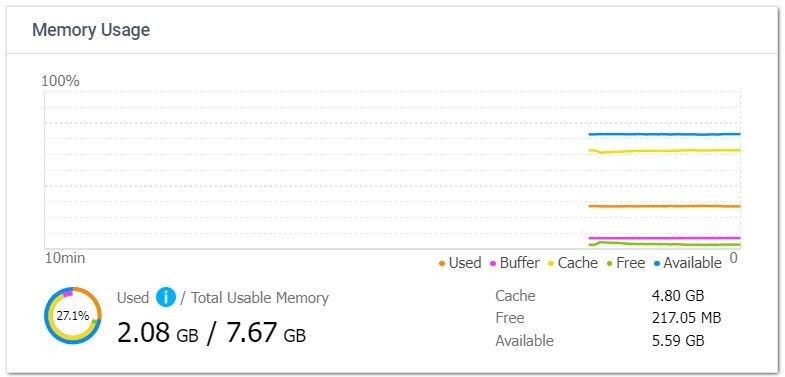Click the magenta Buffer line on the chart
The width and height of the screenshot is (785, 377).
[x=664, y=238]
